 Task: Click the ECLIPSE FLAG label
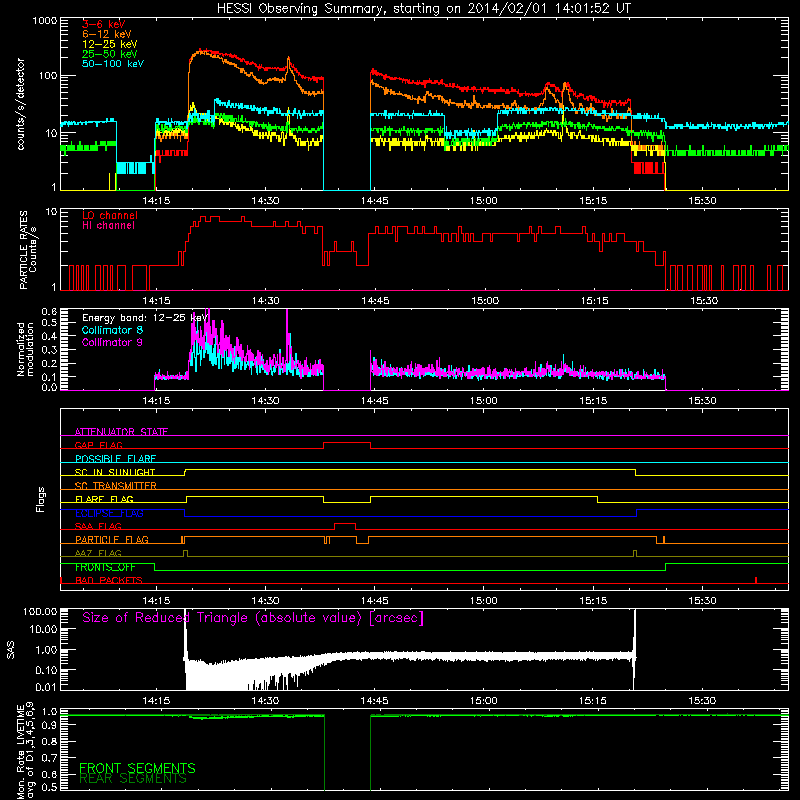tap(109, 513)
